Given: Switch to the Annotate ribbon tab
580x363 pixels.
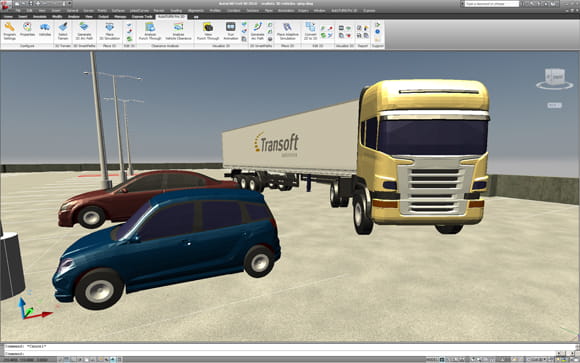Looking at the screenshot, I should [x=40, y=17].
